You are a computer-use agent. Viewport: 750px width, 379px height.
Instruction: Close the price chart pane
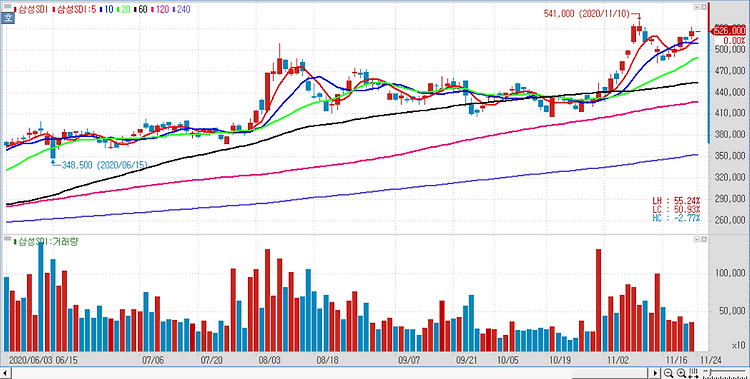(704, 7)
